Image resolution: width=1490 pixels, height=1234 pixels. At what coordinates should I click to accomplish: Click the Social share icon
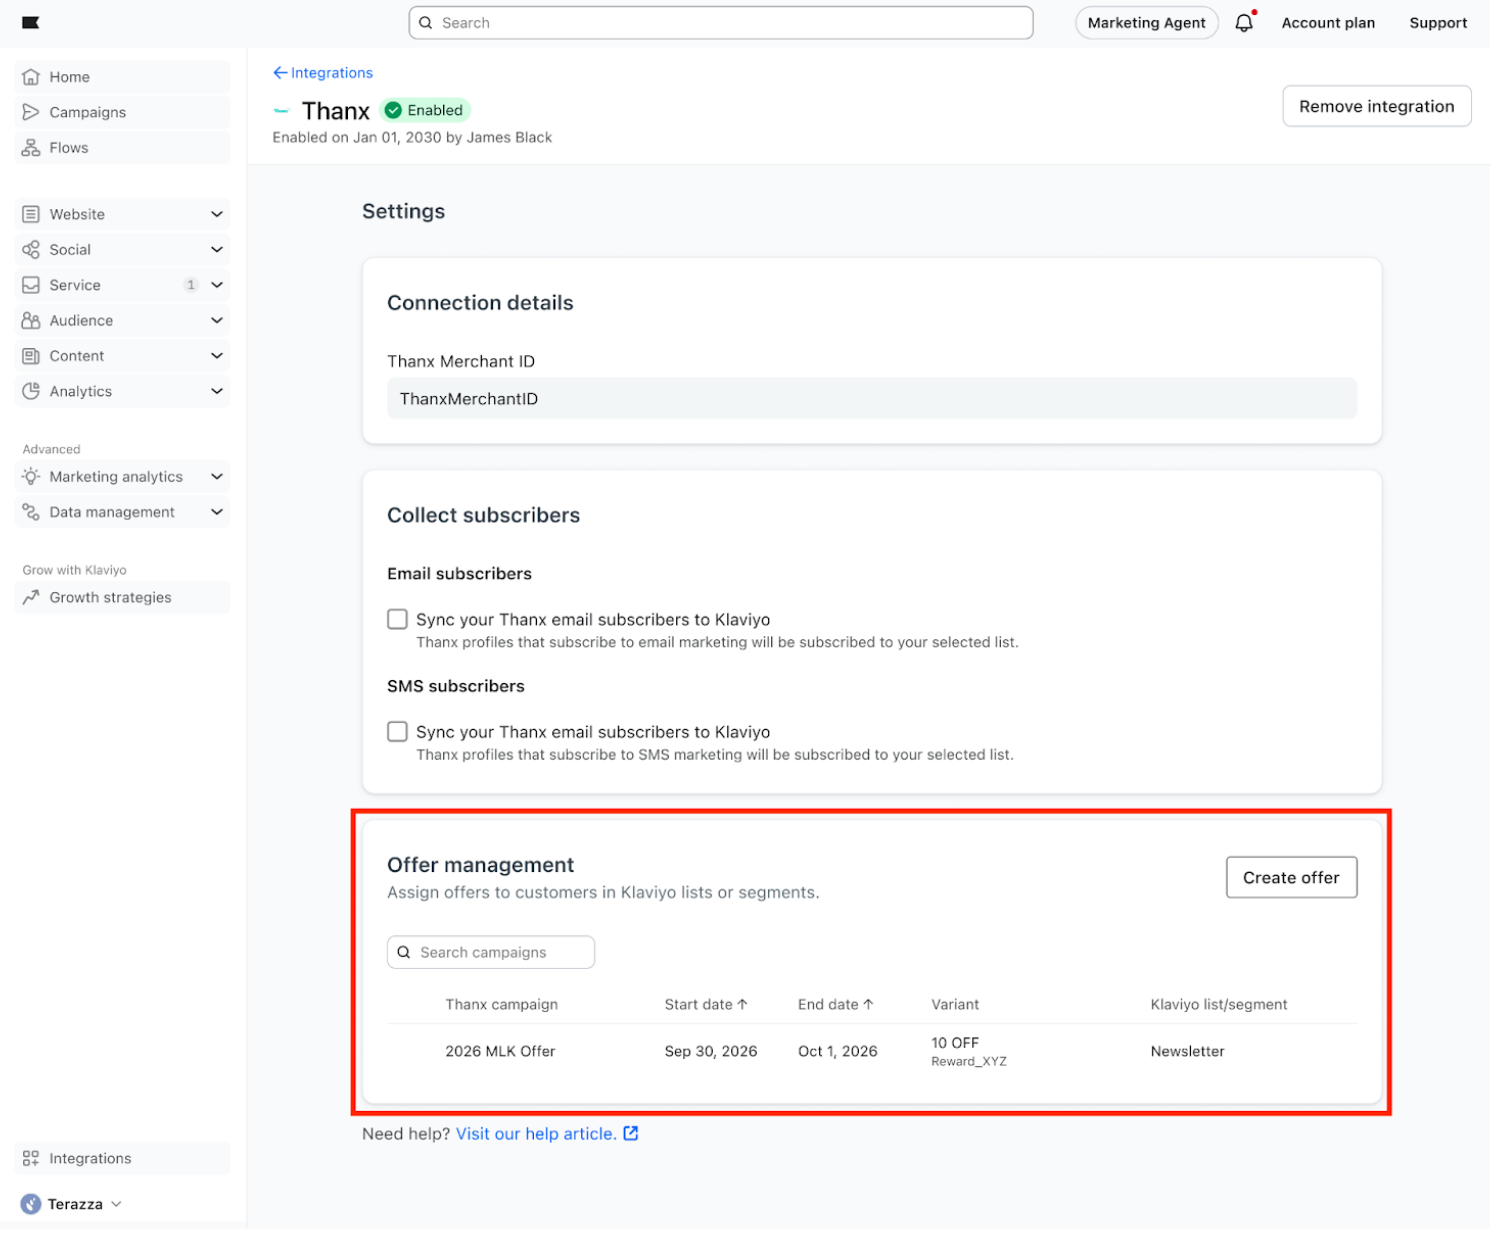31,250
